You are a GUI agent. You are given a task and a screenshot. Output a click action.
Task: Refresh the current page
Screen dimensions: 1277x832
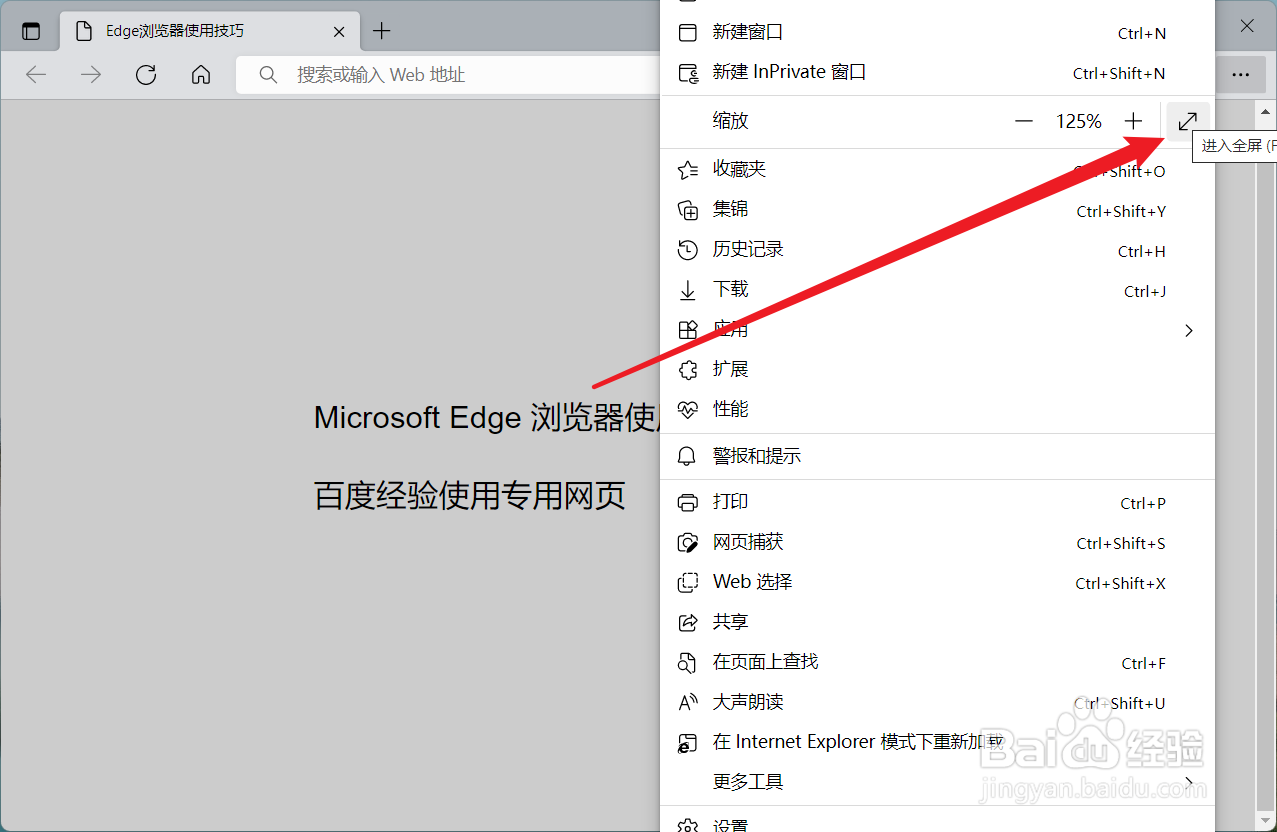tap(146, 75)
